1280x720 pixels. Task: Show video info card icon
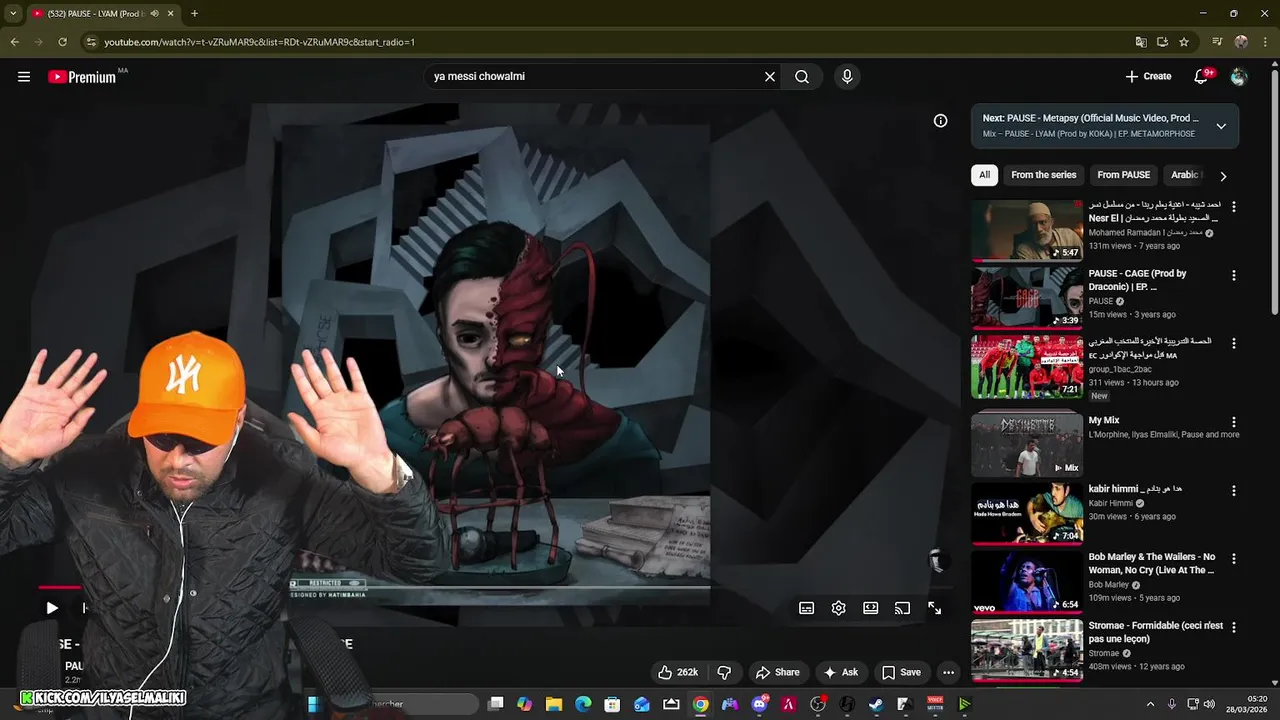(x=941, y=121)
